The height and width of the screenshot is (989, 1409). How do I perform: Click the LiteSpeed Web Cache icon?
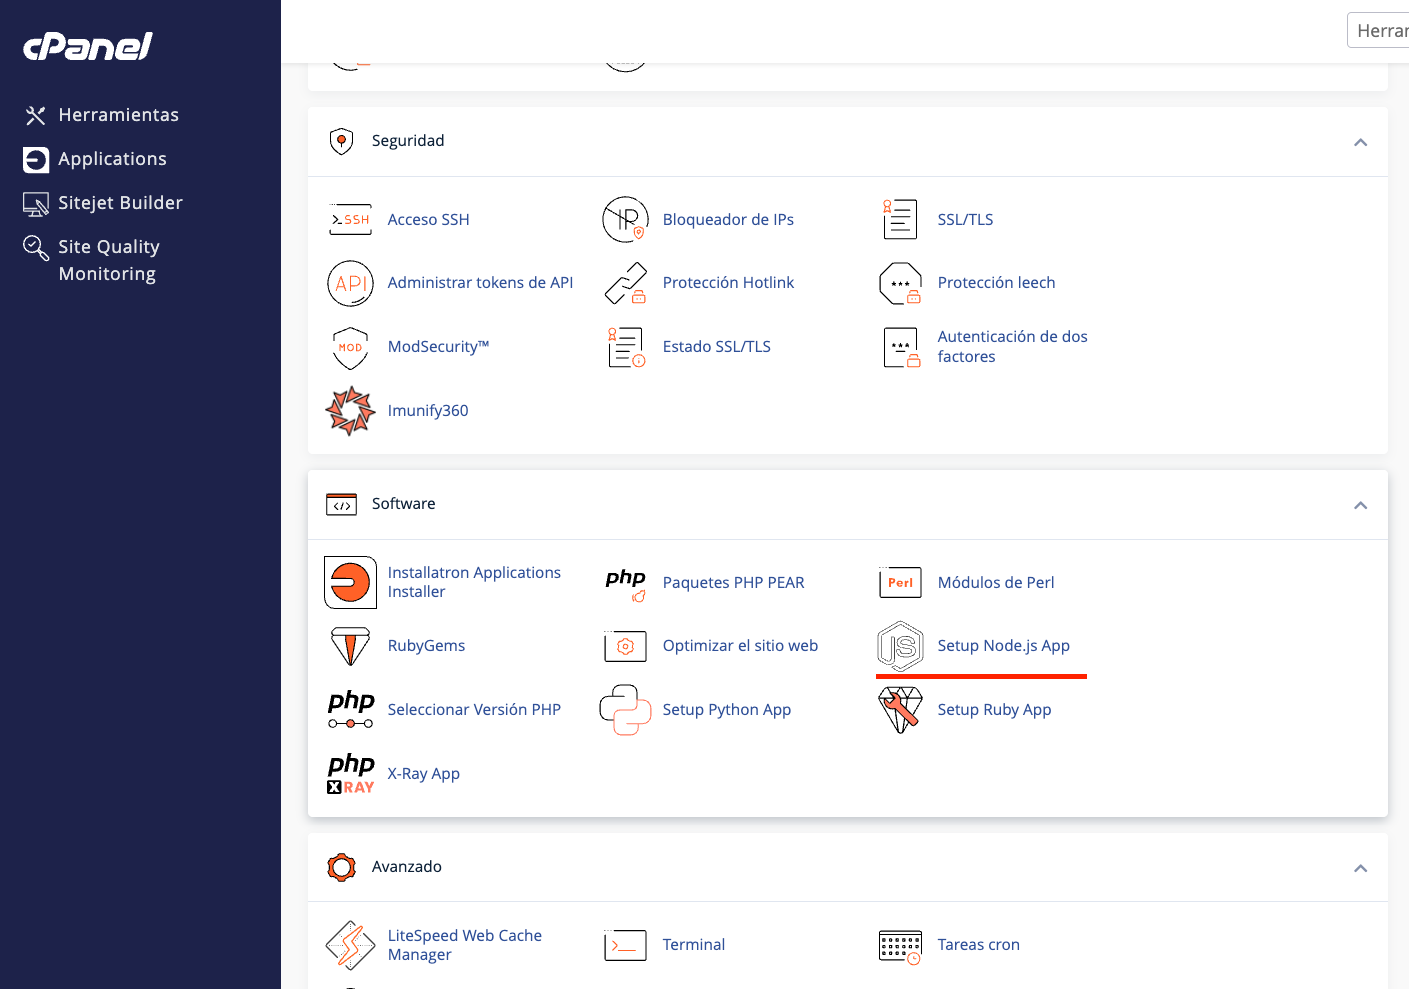(x=350, y=945)
